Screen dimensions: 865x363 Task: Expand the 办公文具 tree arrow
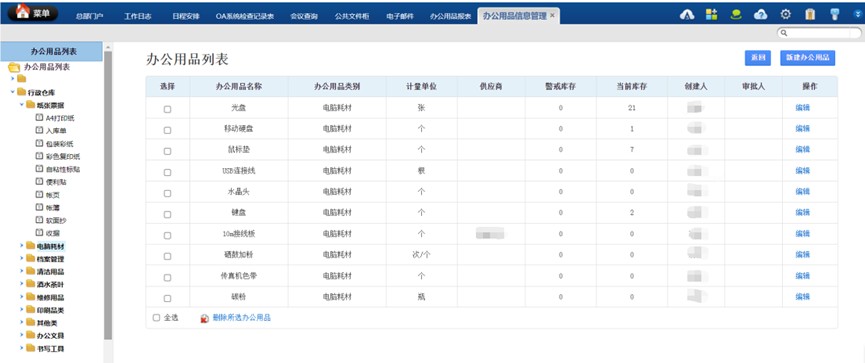click(x=22, y=335)
